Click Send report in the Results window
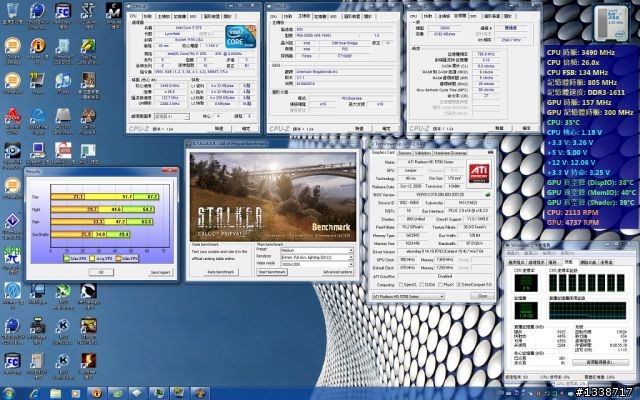 [x=160, y=272]
